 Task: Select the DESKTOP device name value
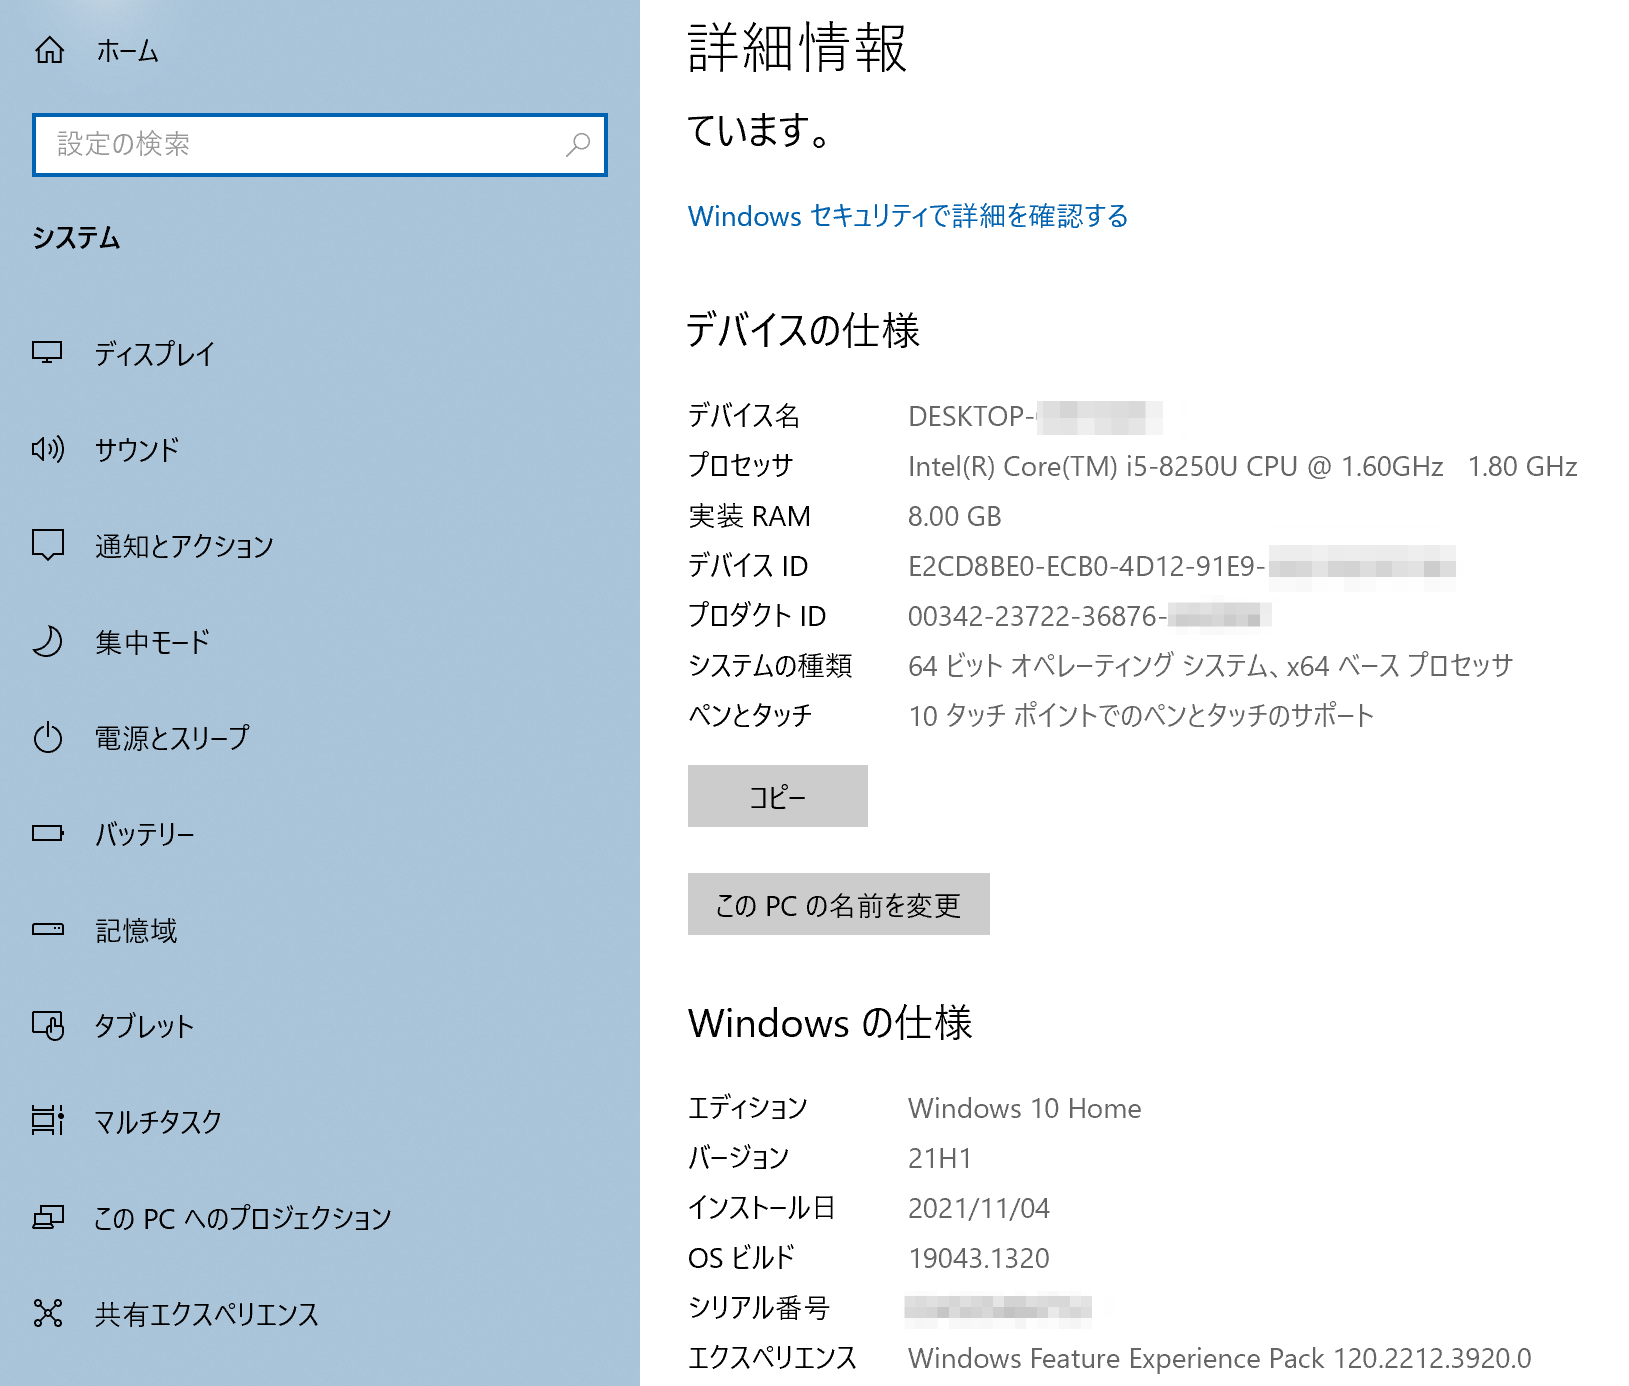click(x=1035, y=416)
